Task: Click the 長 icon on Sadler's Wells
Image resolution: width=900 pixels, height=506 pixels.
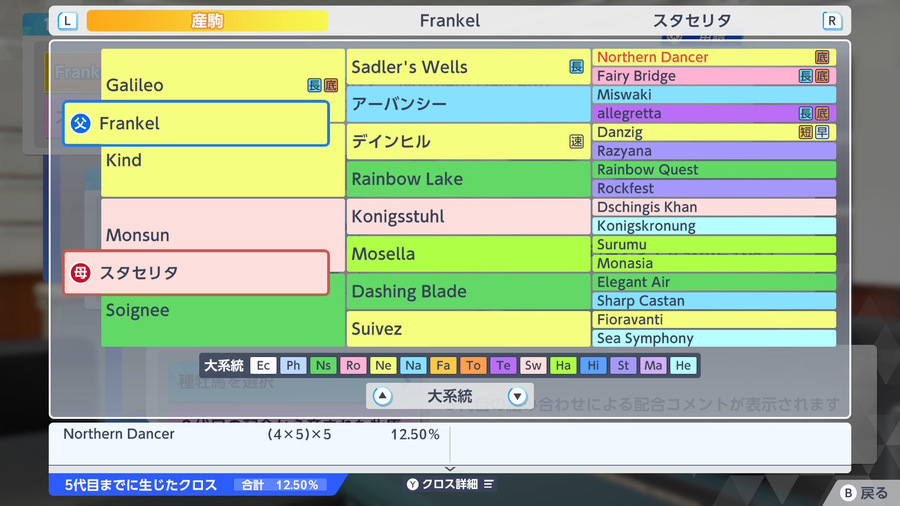Action: 576,67
